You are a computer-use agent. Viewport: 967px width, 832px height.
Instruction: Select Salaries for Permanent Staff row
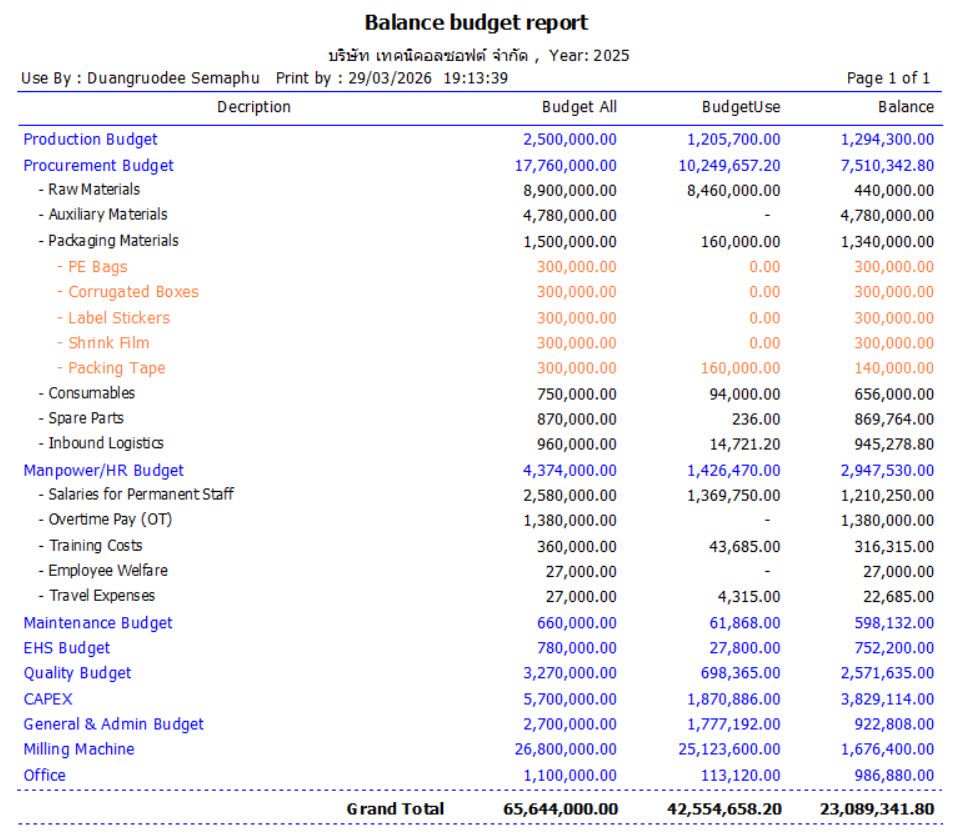point(141,495)
